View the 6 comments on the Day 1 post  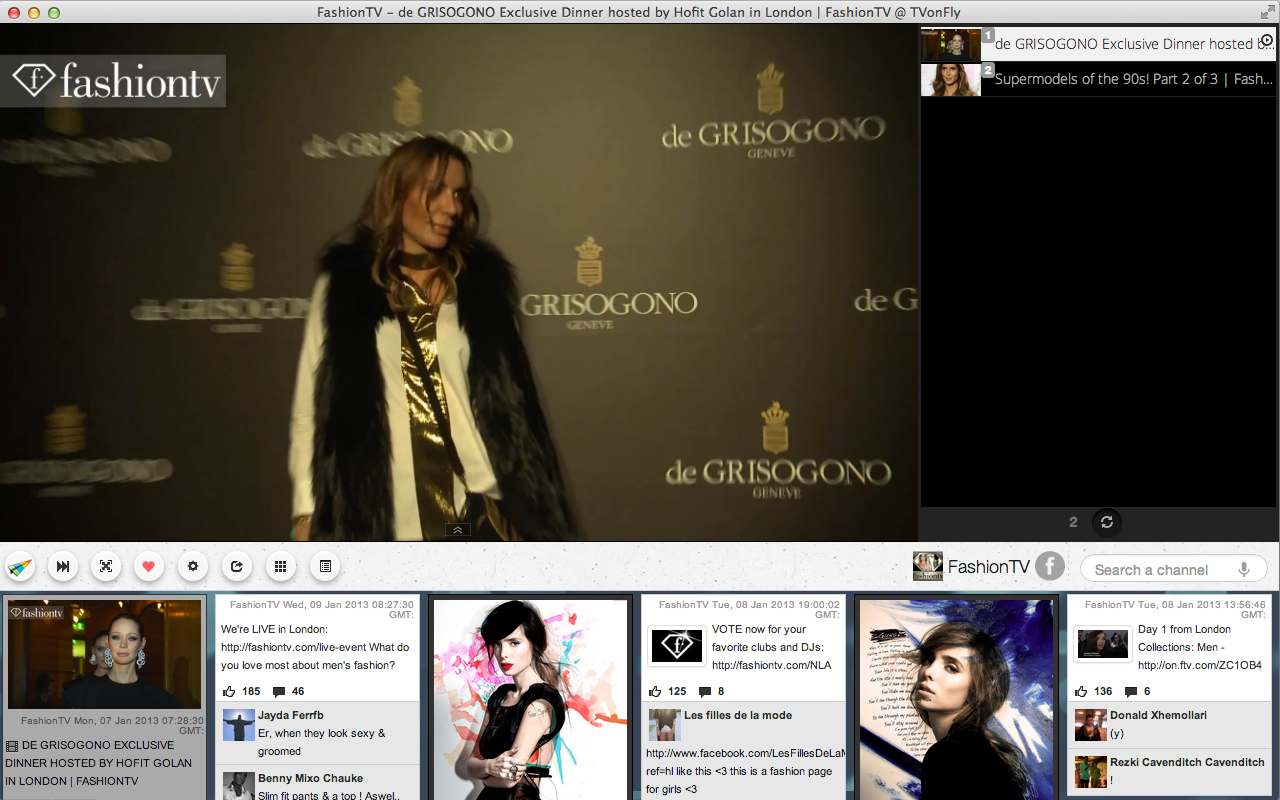click(1131, 691)
